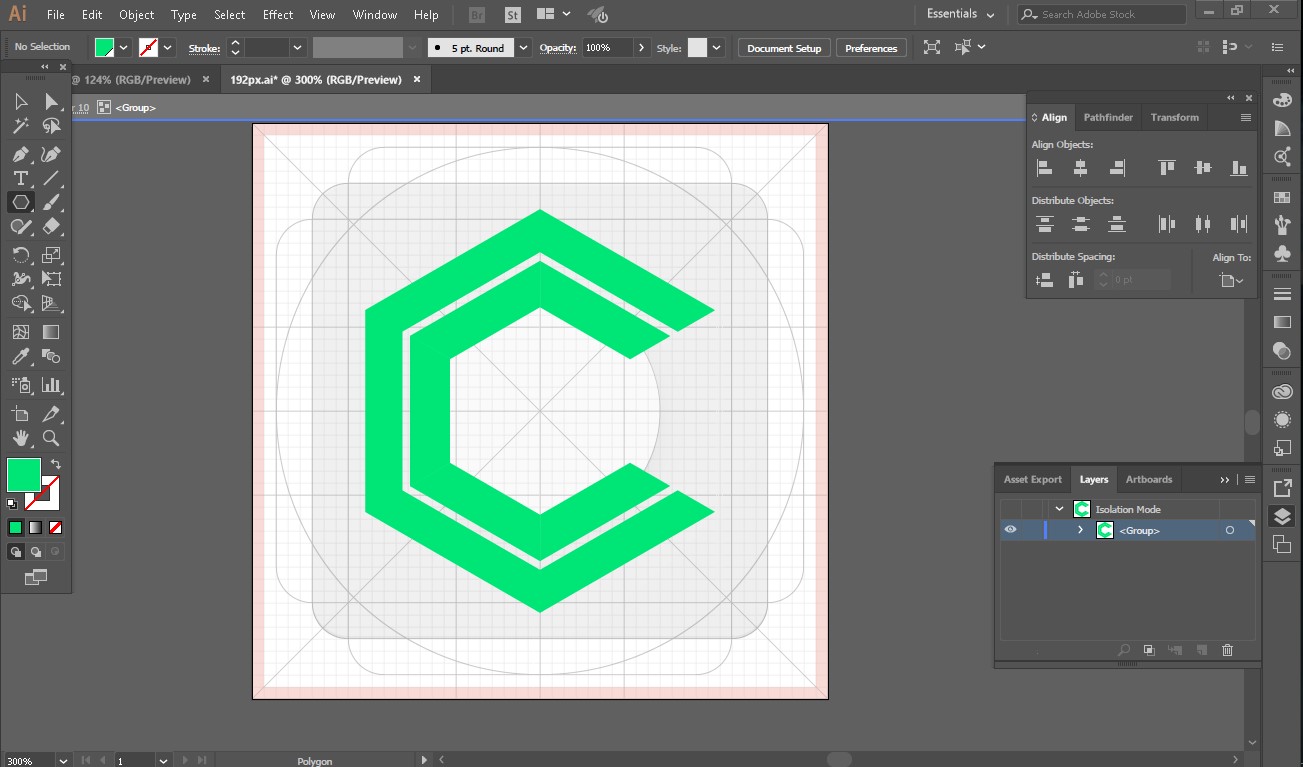Select the Type tool

coord(20,178)
